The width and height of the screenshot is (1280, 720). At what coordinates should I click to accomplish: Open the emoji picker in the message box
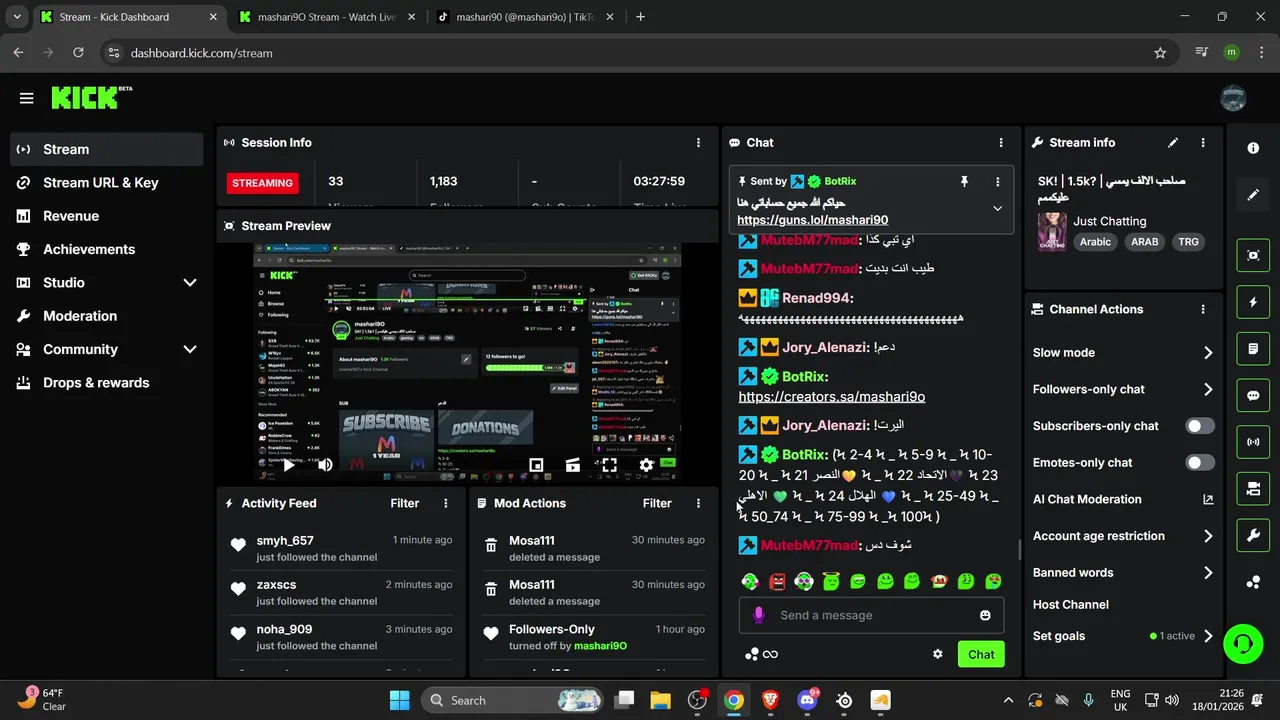coord(985,615)
